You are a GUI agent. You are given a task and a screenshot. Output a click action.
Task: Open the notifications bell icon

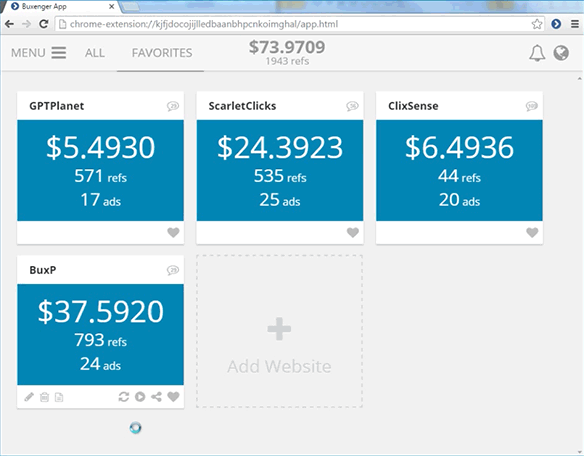pyautogui.click(x=537, y=53)
